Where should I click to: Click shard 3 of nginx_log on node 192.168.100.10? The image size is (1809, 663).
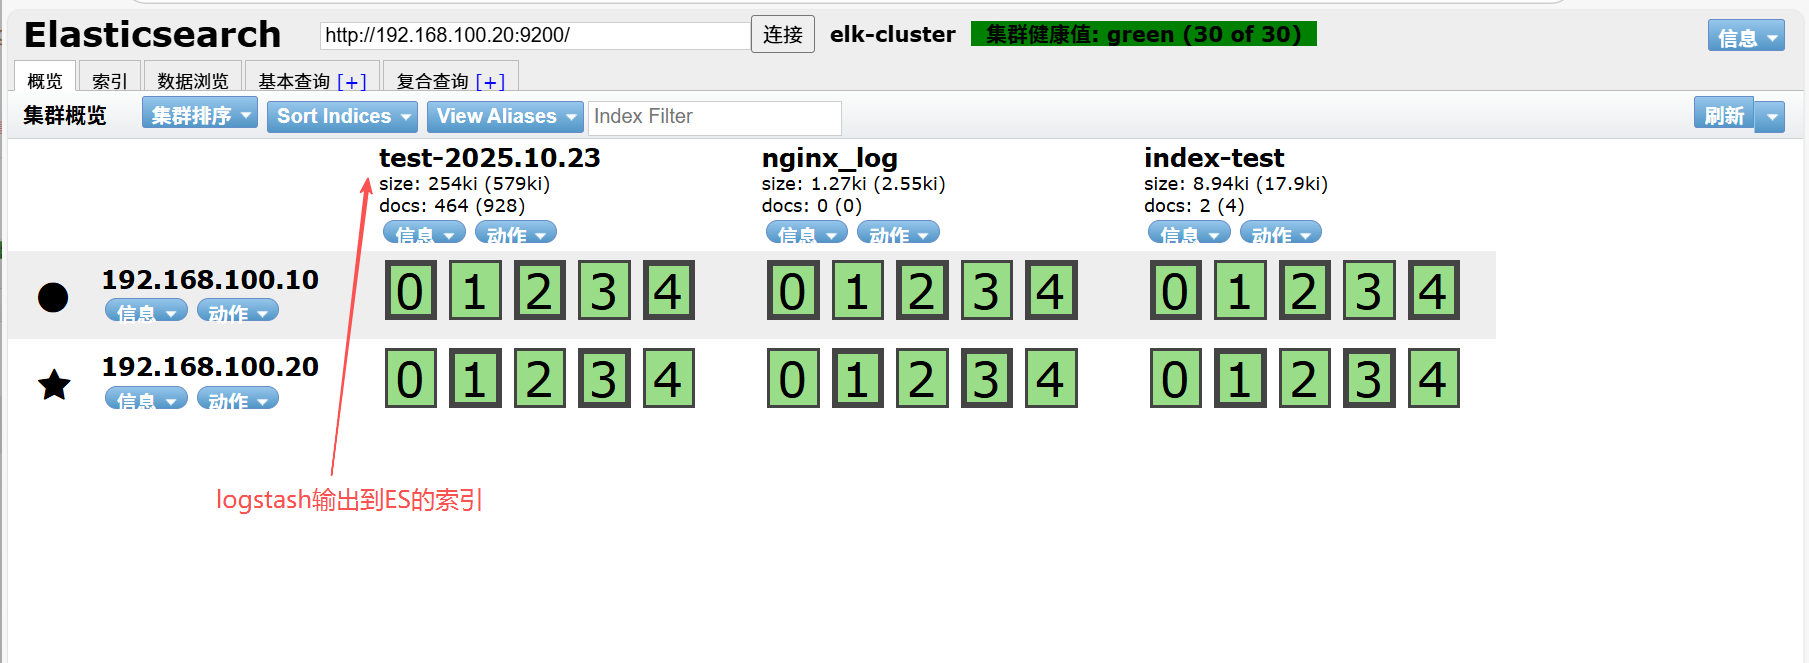point(986,290)
